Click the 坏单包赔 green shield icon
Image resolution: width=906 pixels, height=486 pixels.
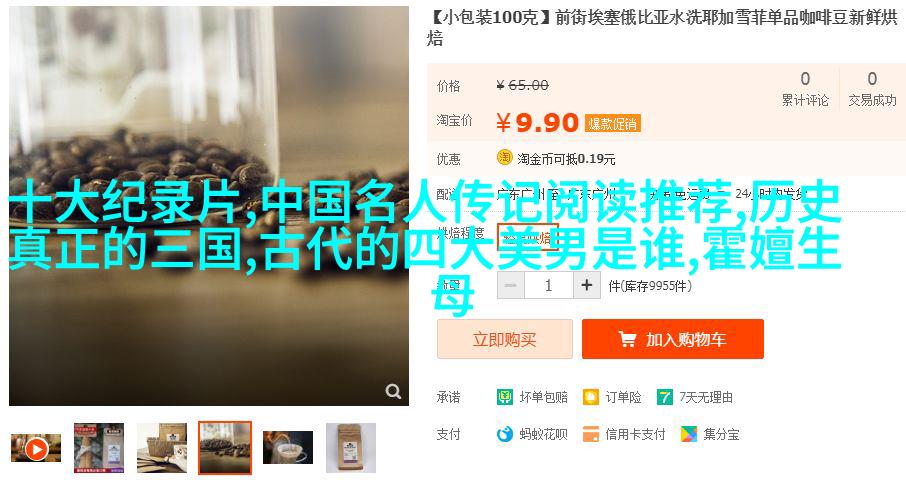(504, 397)
